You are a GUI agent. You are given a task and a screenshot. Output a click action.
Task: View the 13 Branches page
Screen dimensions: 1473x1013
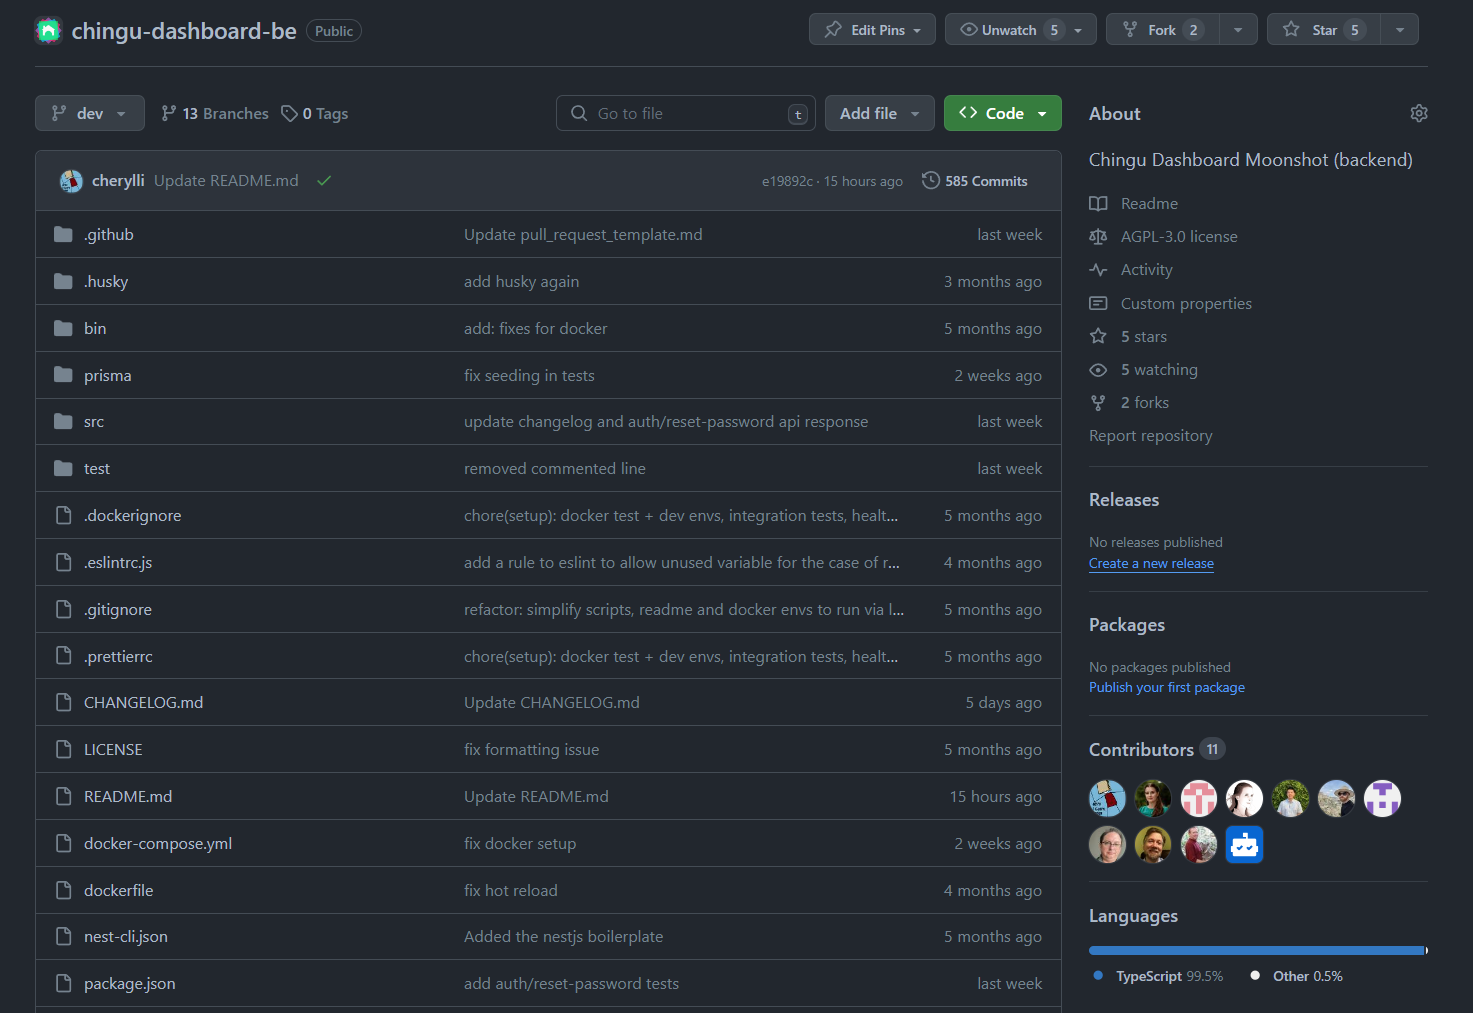215,113
